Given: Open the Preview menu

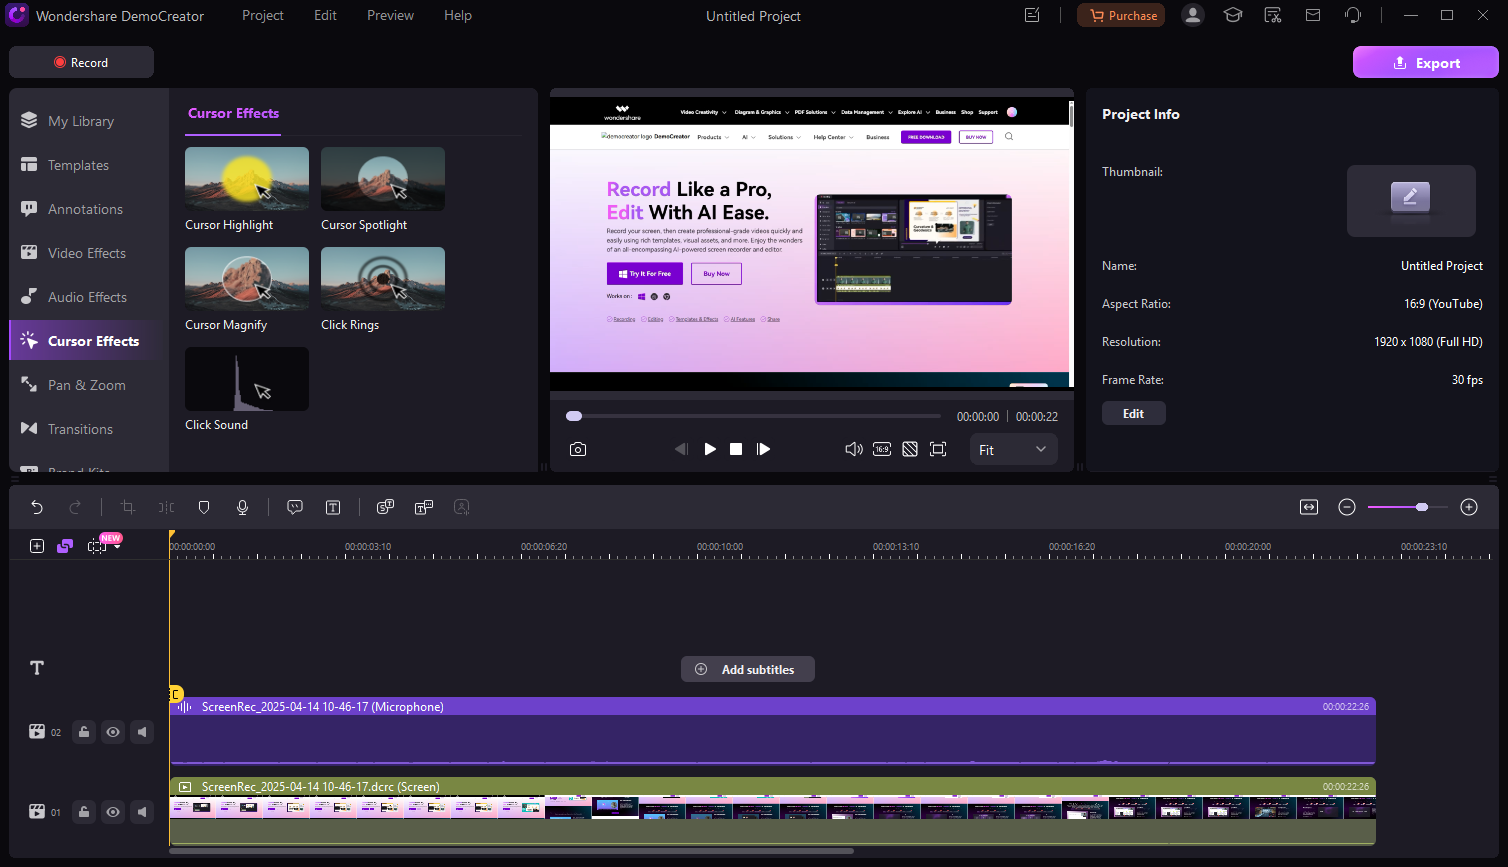Looking at the screenshot, I should tap(390, 15).
